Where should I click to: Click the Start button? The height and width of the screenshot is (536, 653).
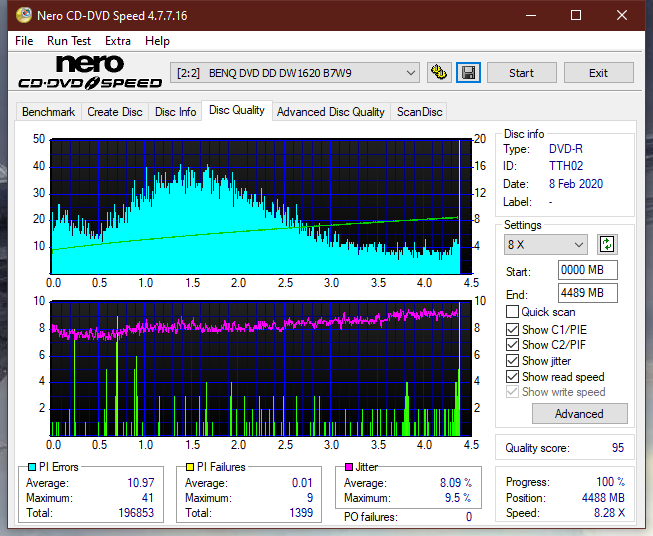pyautogui.click(x=521, y=73)
